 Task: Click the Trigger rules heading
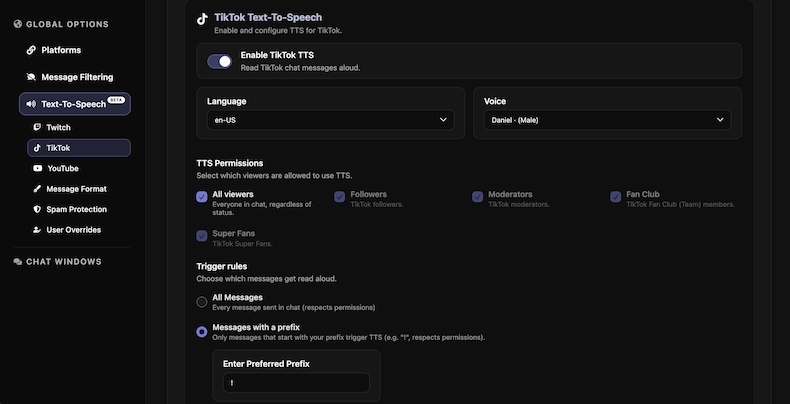222,266
